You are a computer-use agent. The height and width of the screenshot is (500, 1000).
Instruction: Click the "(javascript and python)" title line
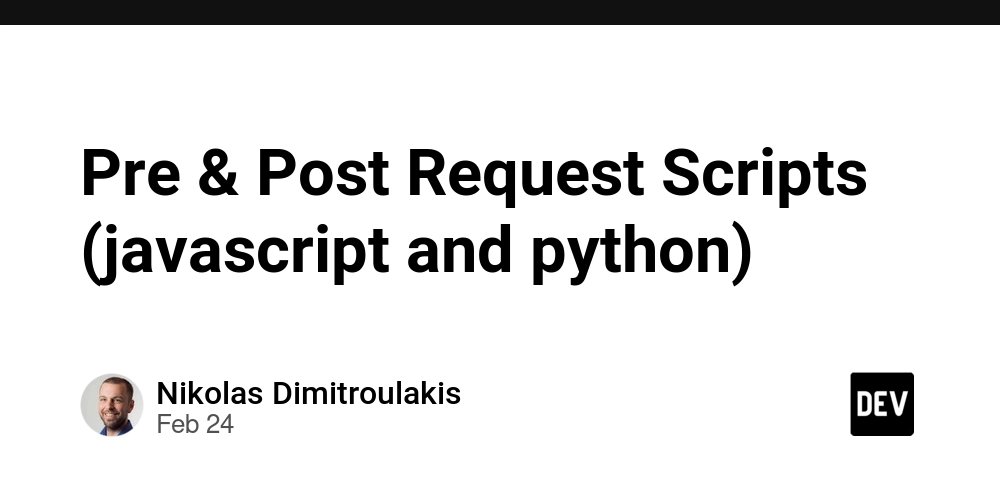[x=415, y=251]
